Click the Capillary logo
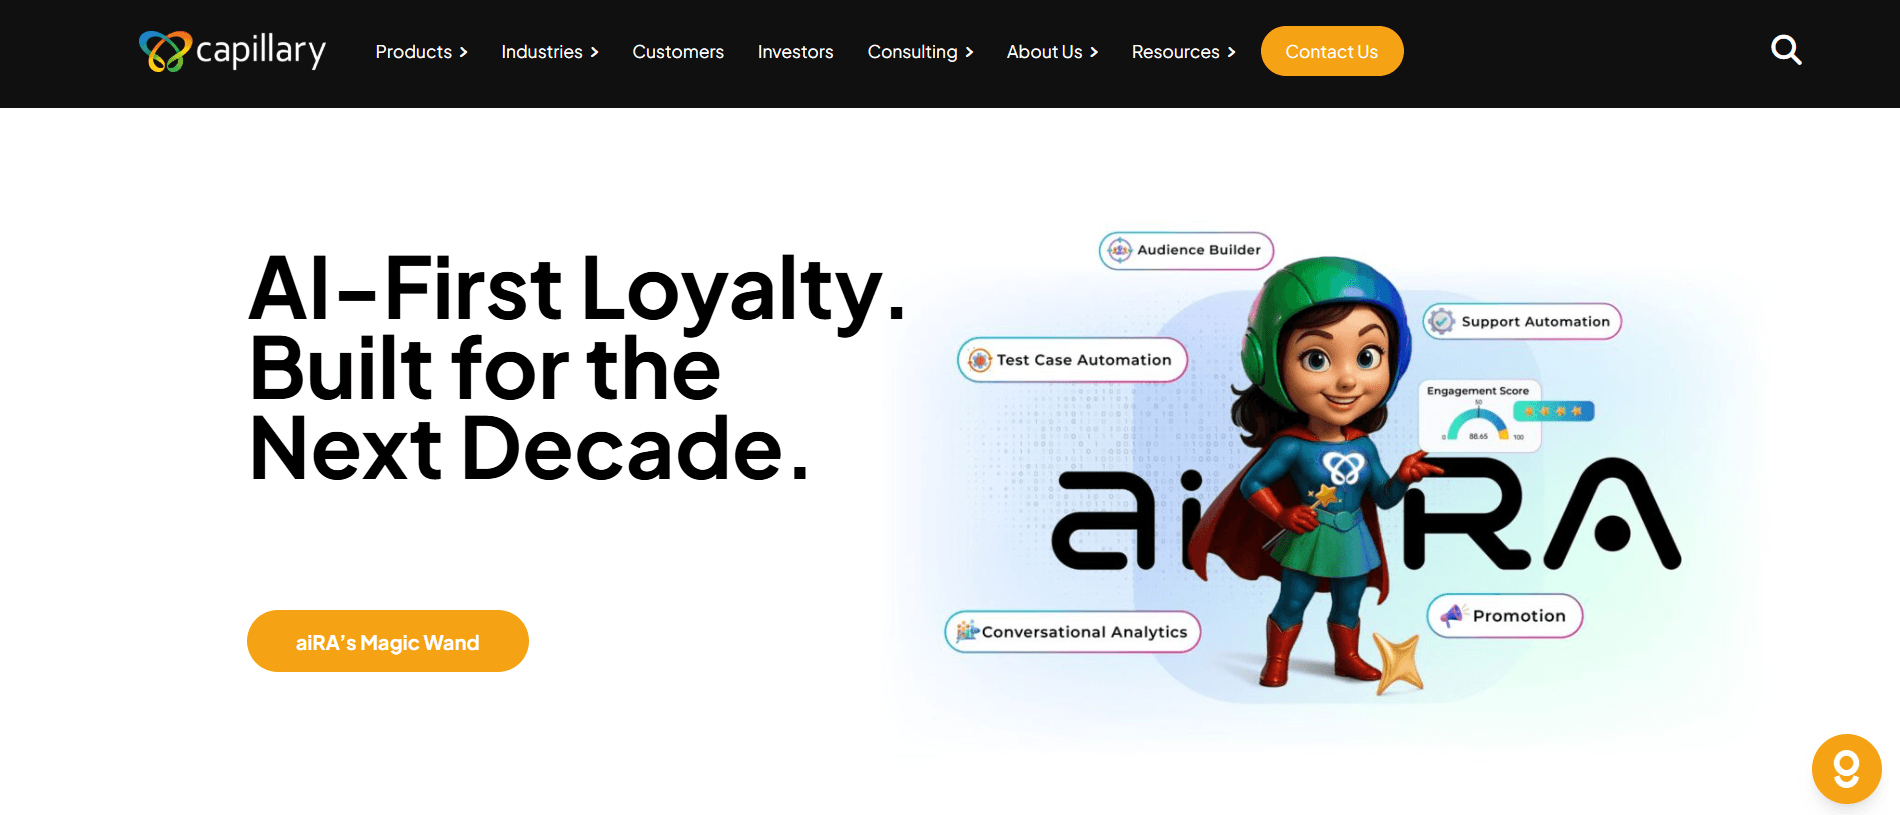 (233, 51)
